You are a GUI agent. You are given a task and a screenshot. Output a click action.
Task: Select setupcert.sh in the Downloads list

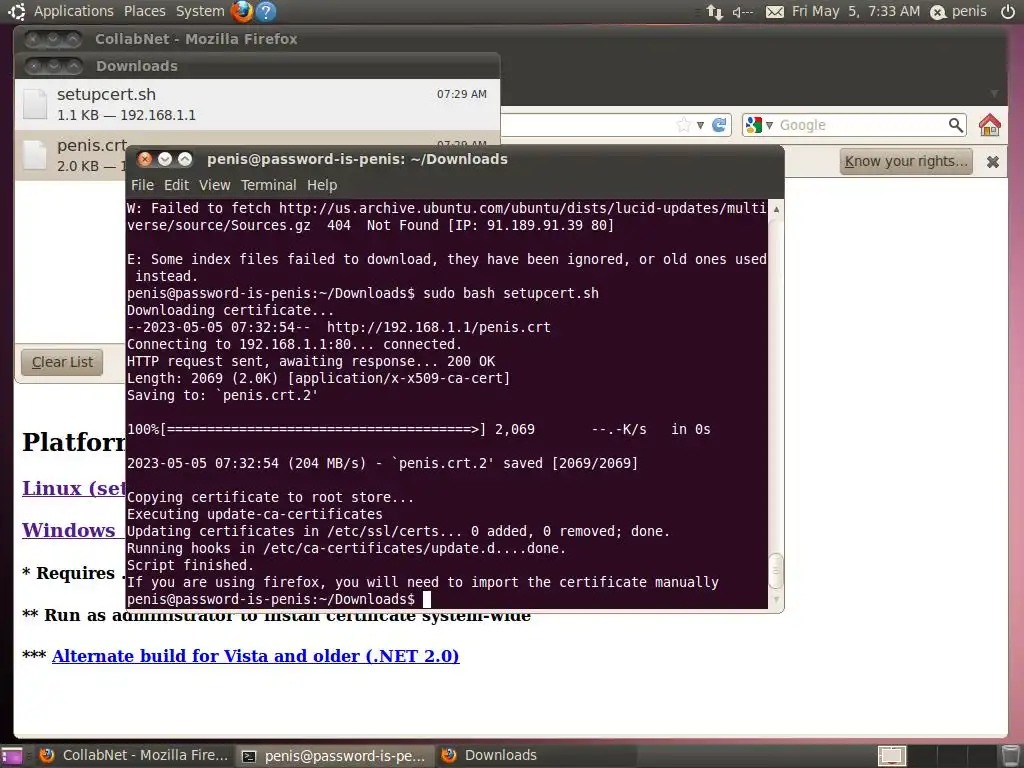[x=257, y=104]
